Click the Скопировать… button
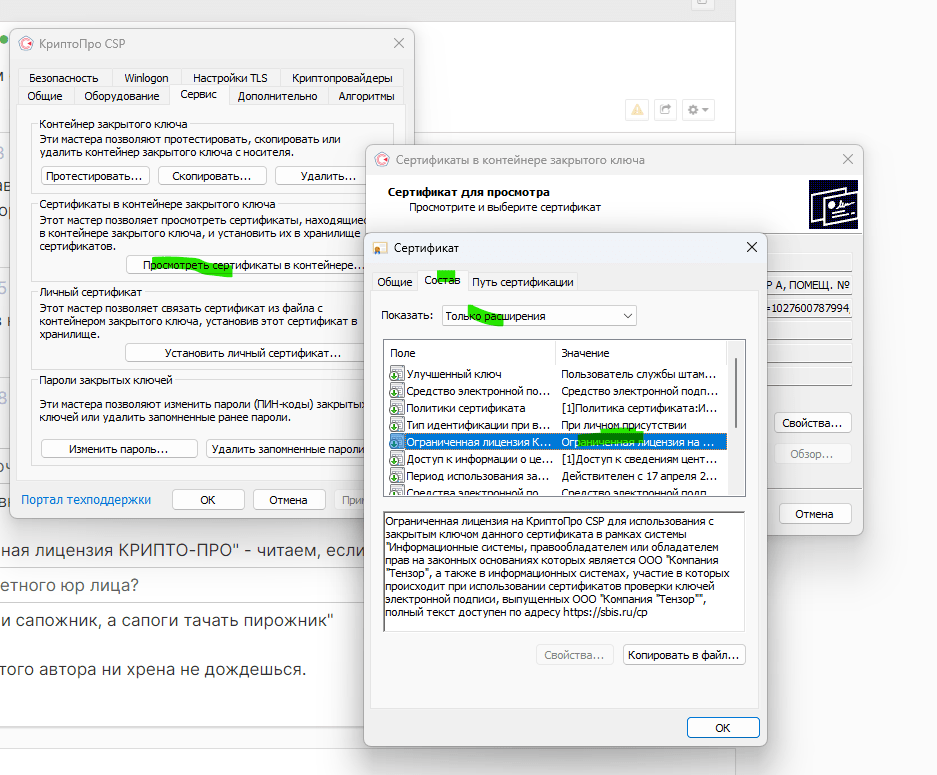This screenshot has height=775, width=937. (212, 176)
